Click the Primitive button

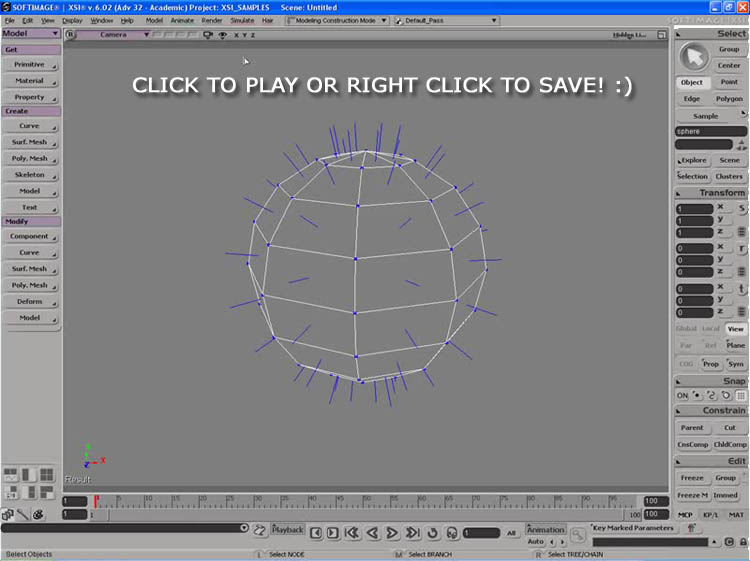coord(30,64)
